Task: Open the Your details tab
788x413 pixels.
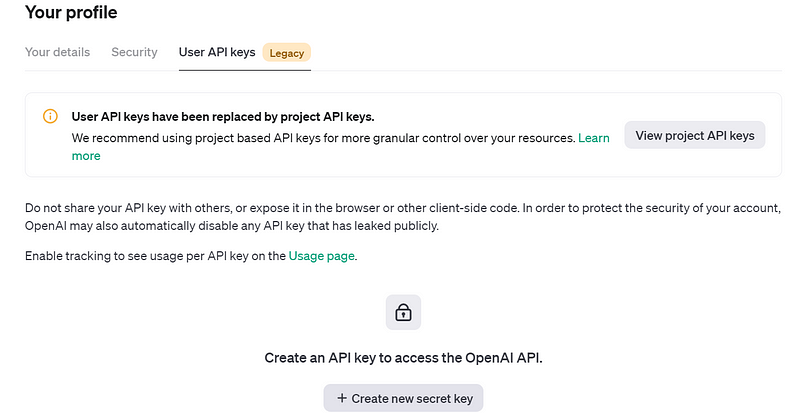Action: (57, 52)
